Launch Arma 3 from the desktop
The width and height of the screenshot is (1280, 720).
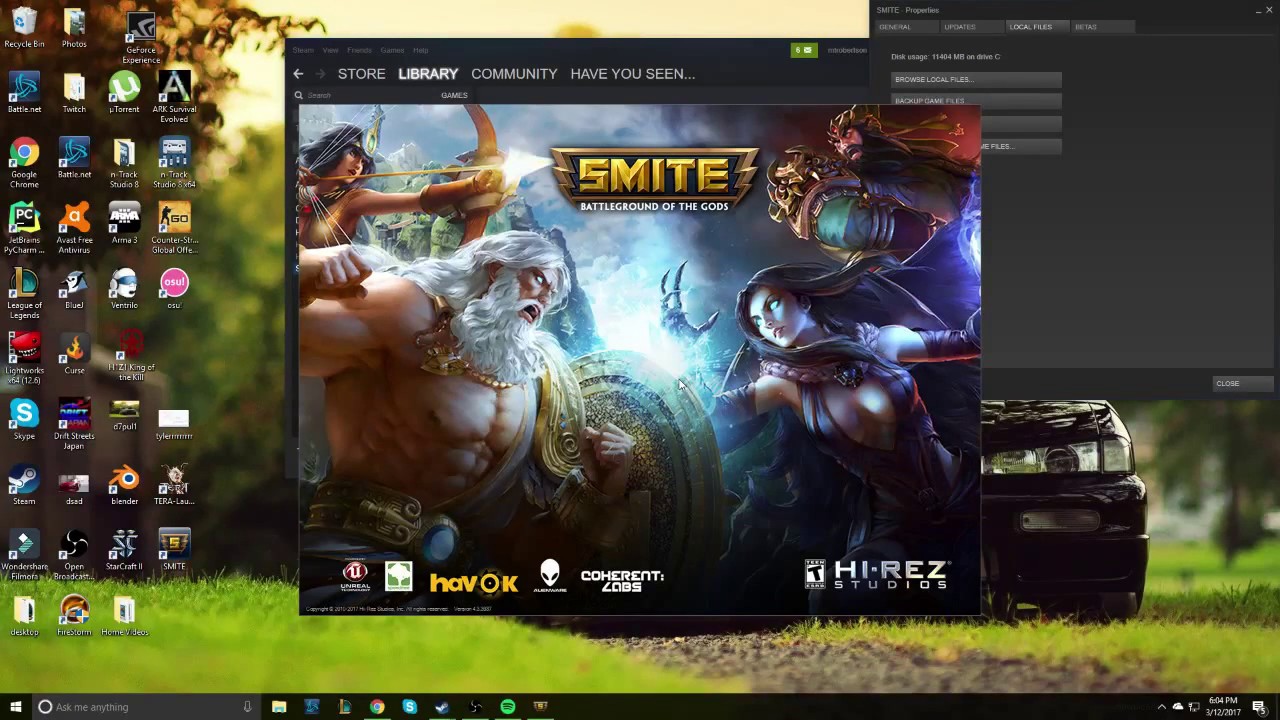(x=124, y=224)
